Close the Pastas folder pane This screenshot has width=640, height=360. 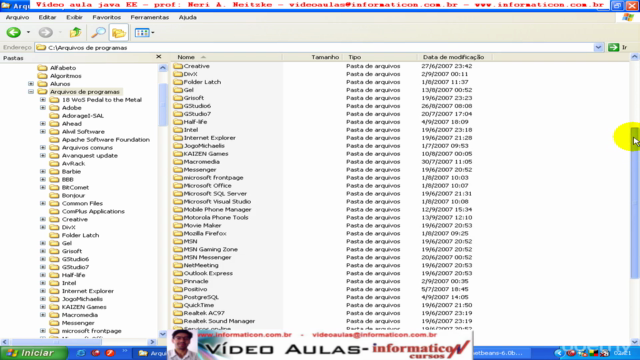[x=159, y=57]
